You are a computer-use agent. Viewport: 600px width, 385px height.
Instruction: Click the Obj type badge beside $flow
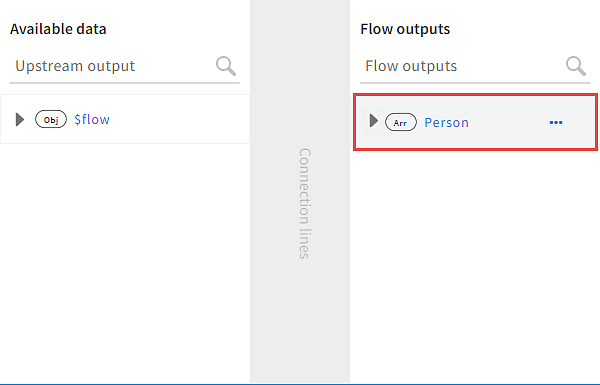(x=51, y=119)
